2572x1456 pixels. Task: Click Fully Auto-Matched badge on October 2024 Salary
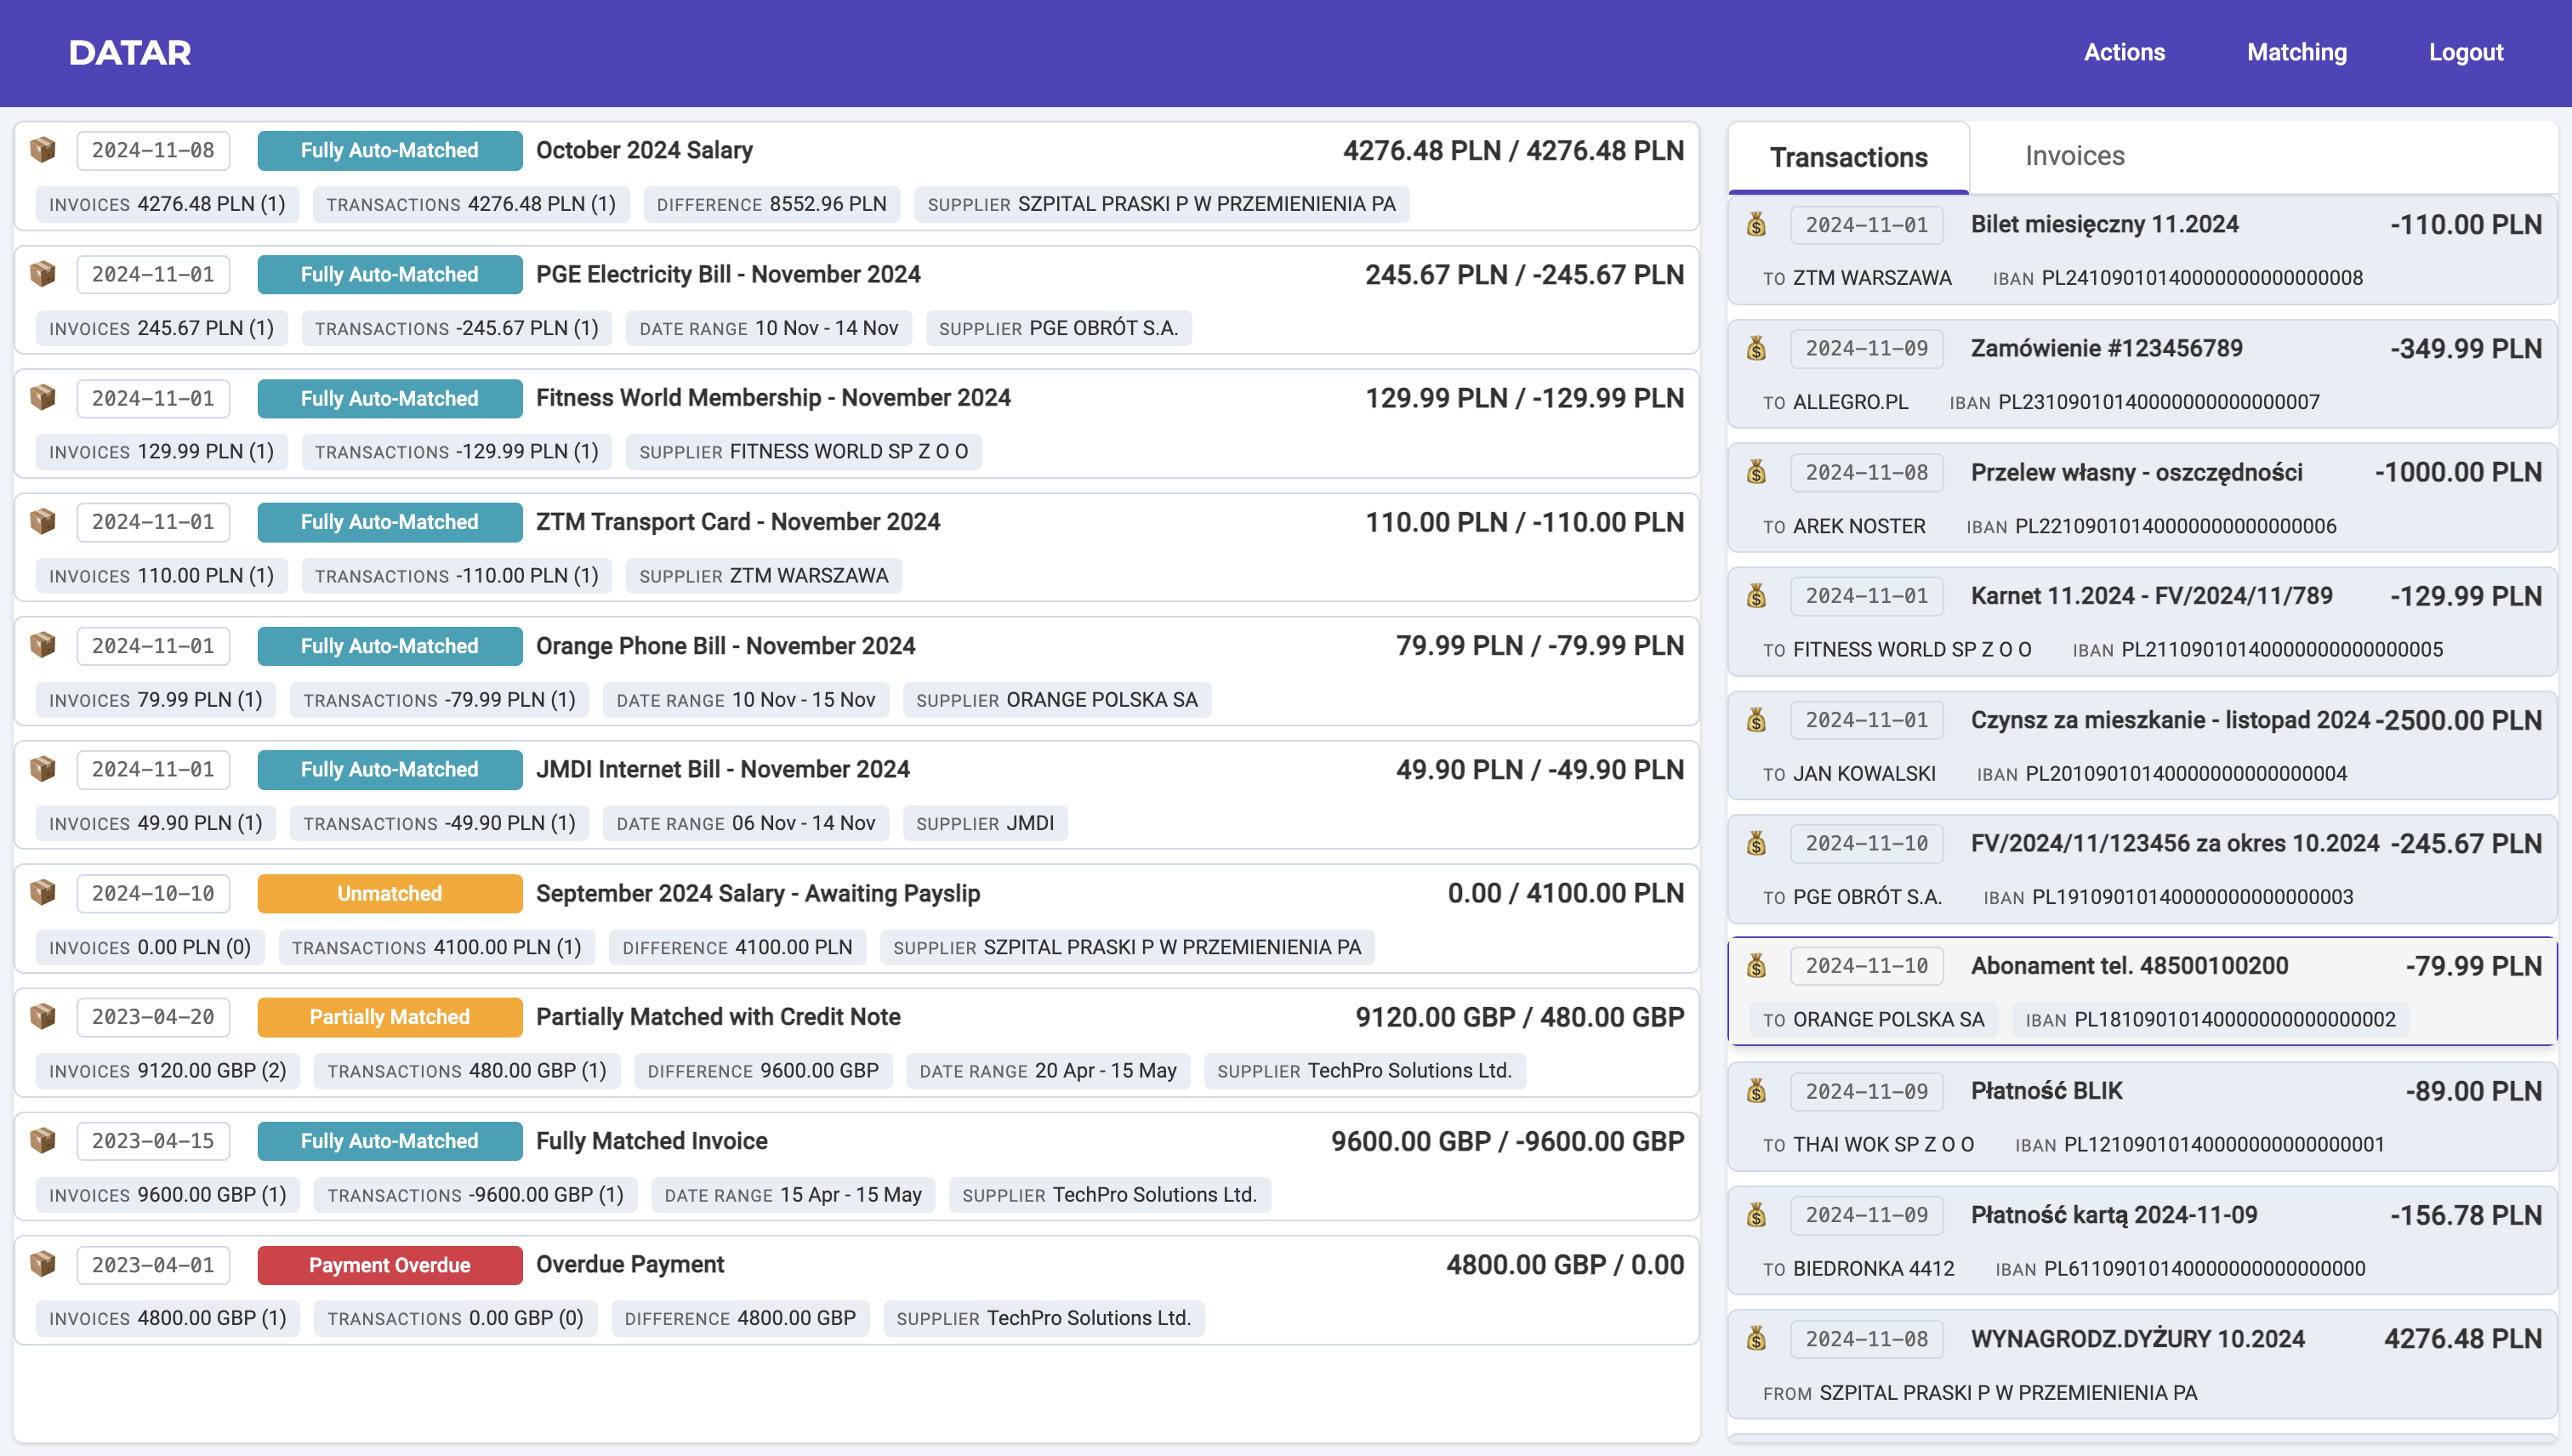pyautogui.click(x=389, y=151)
